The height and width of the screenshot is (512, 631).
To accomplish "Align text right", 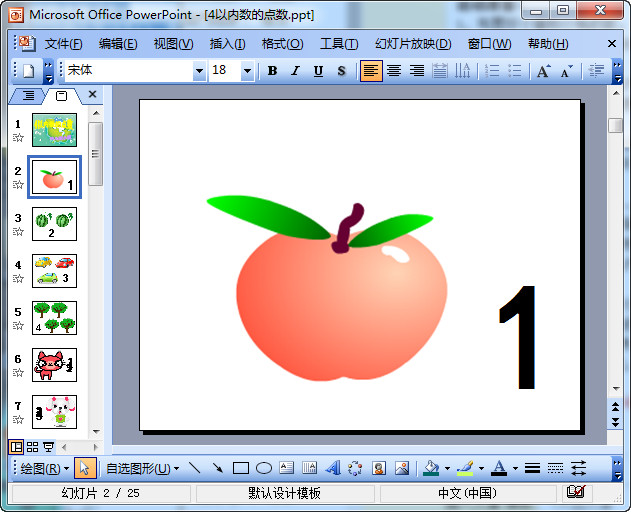I will click(417, 71).
